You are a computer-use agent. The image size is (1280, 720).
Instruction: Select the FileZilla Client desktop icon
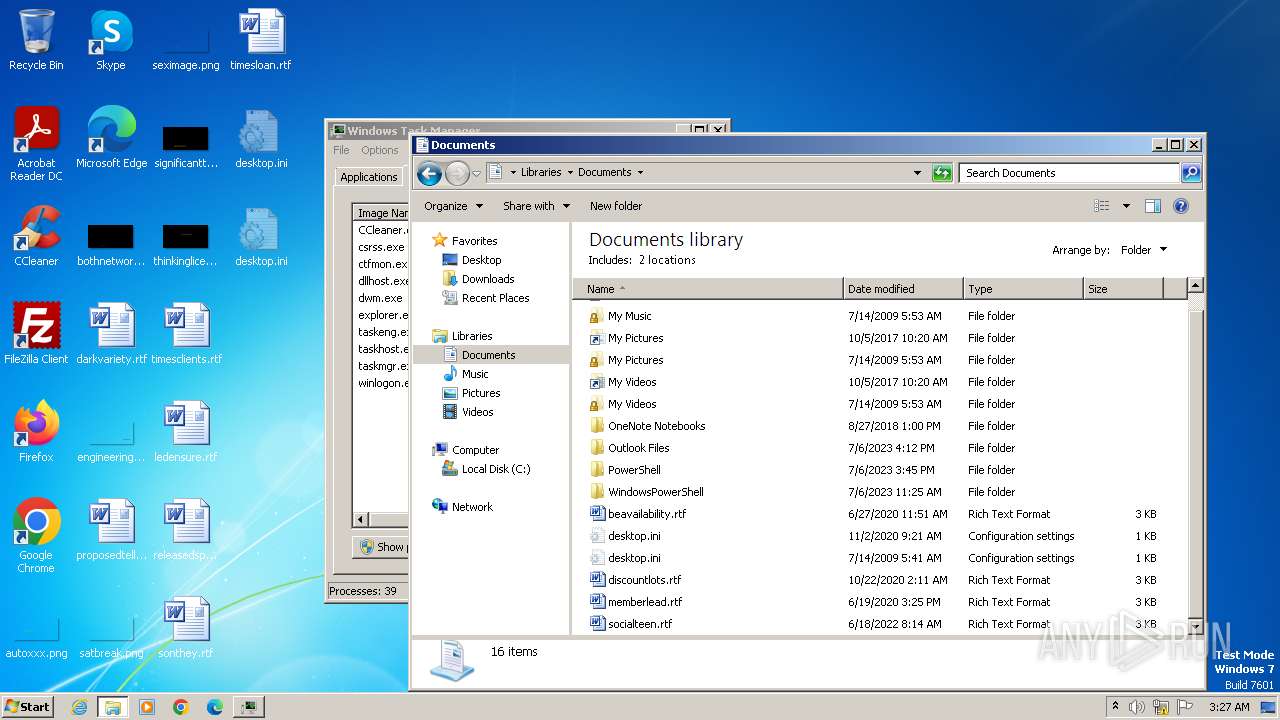(x=36, y=334)
